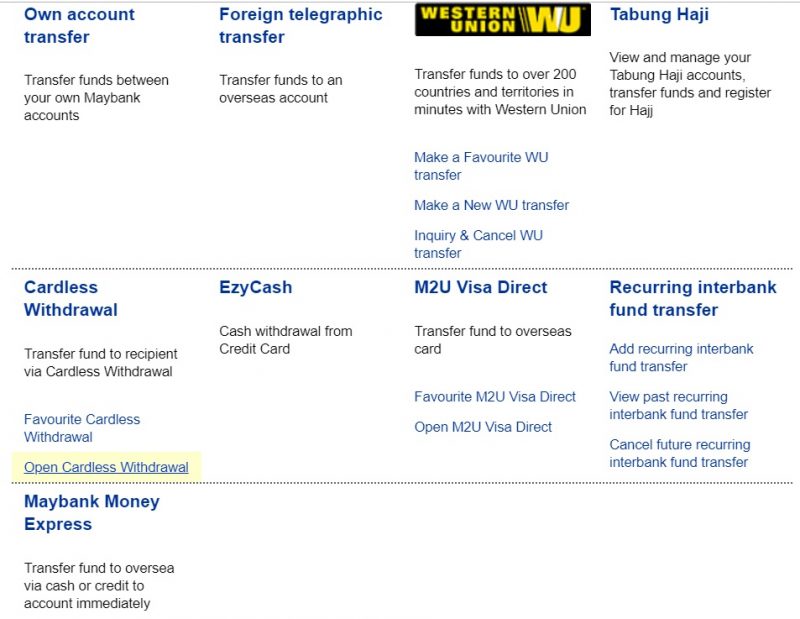Open Foreign telegraphic transfer heading
The height and width of the screenshot is (619, 800).
pos(301,26)
